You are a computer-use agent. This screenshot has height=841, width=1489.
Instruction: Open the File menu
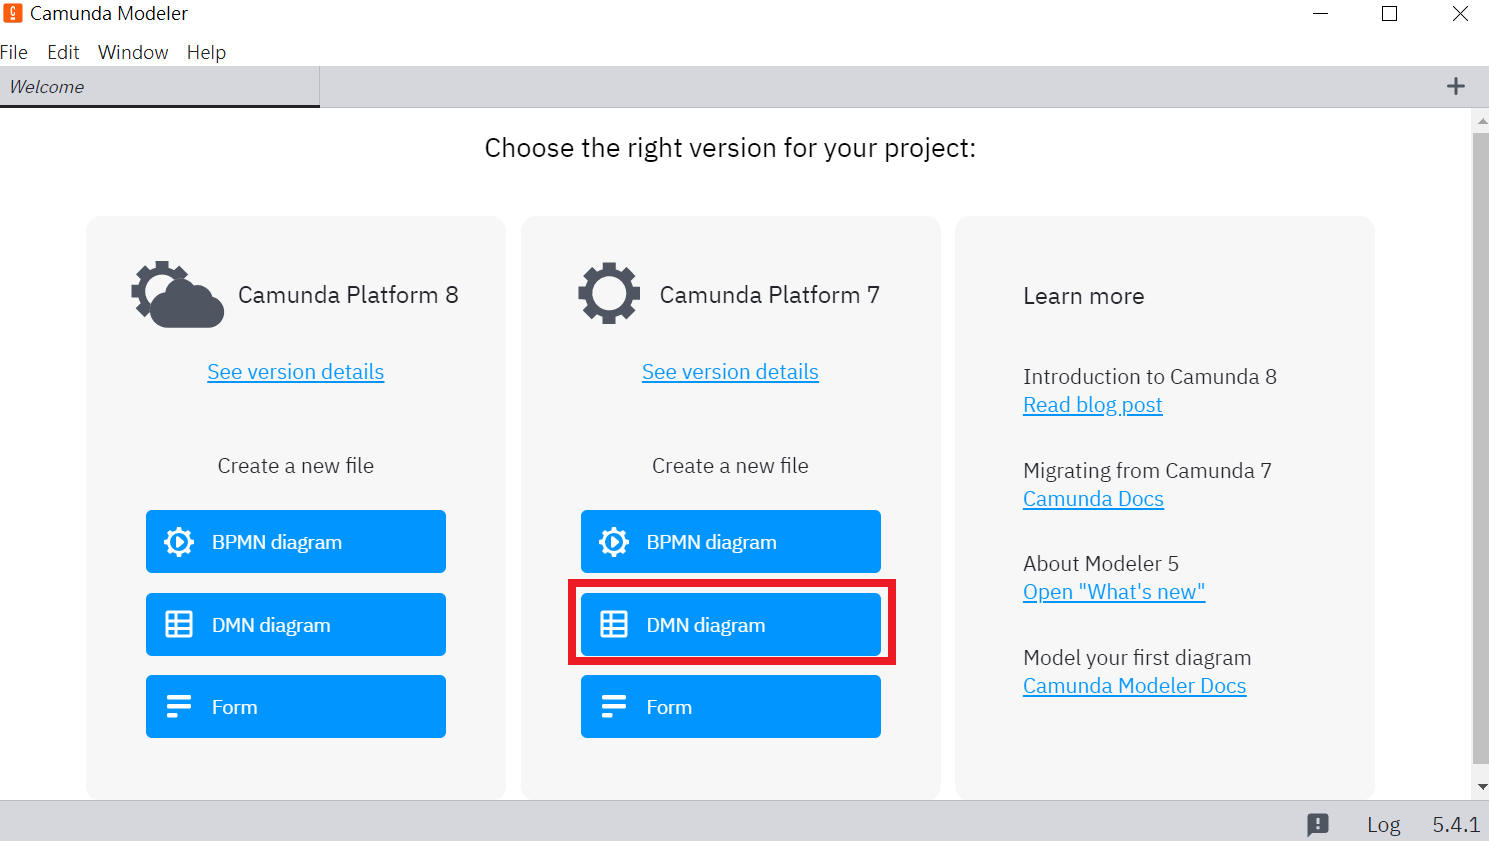14,52
